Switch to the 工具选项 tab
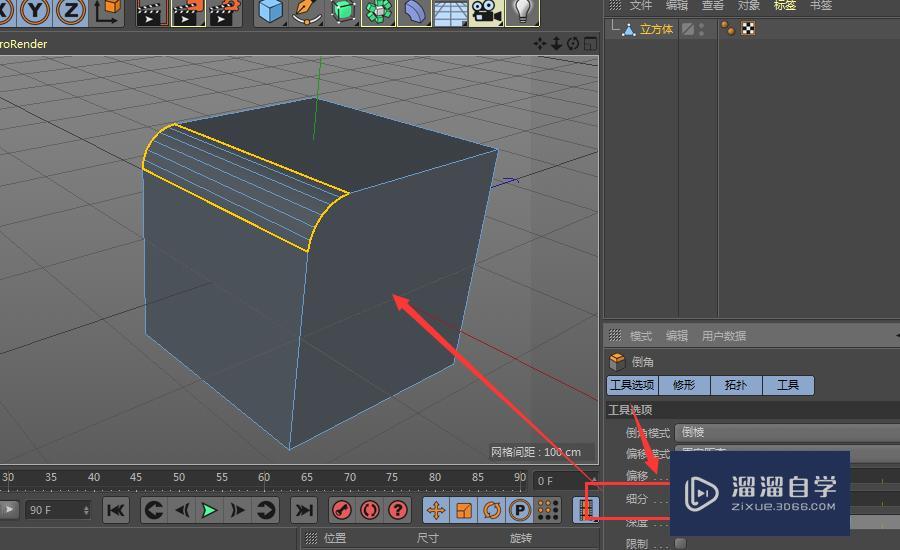Screen dimensions: 900x550 632,385
